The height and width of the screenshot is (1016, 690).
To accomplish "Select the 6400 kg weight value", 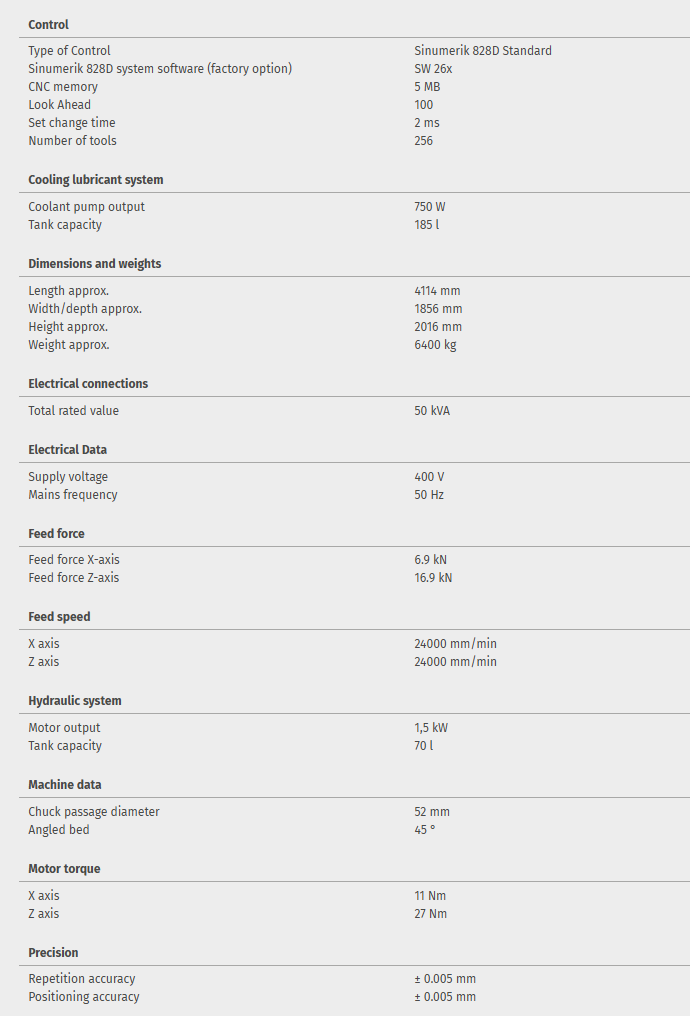I will pos(435,345).
